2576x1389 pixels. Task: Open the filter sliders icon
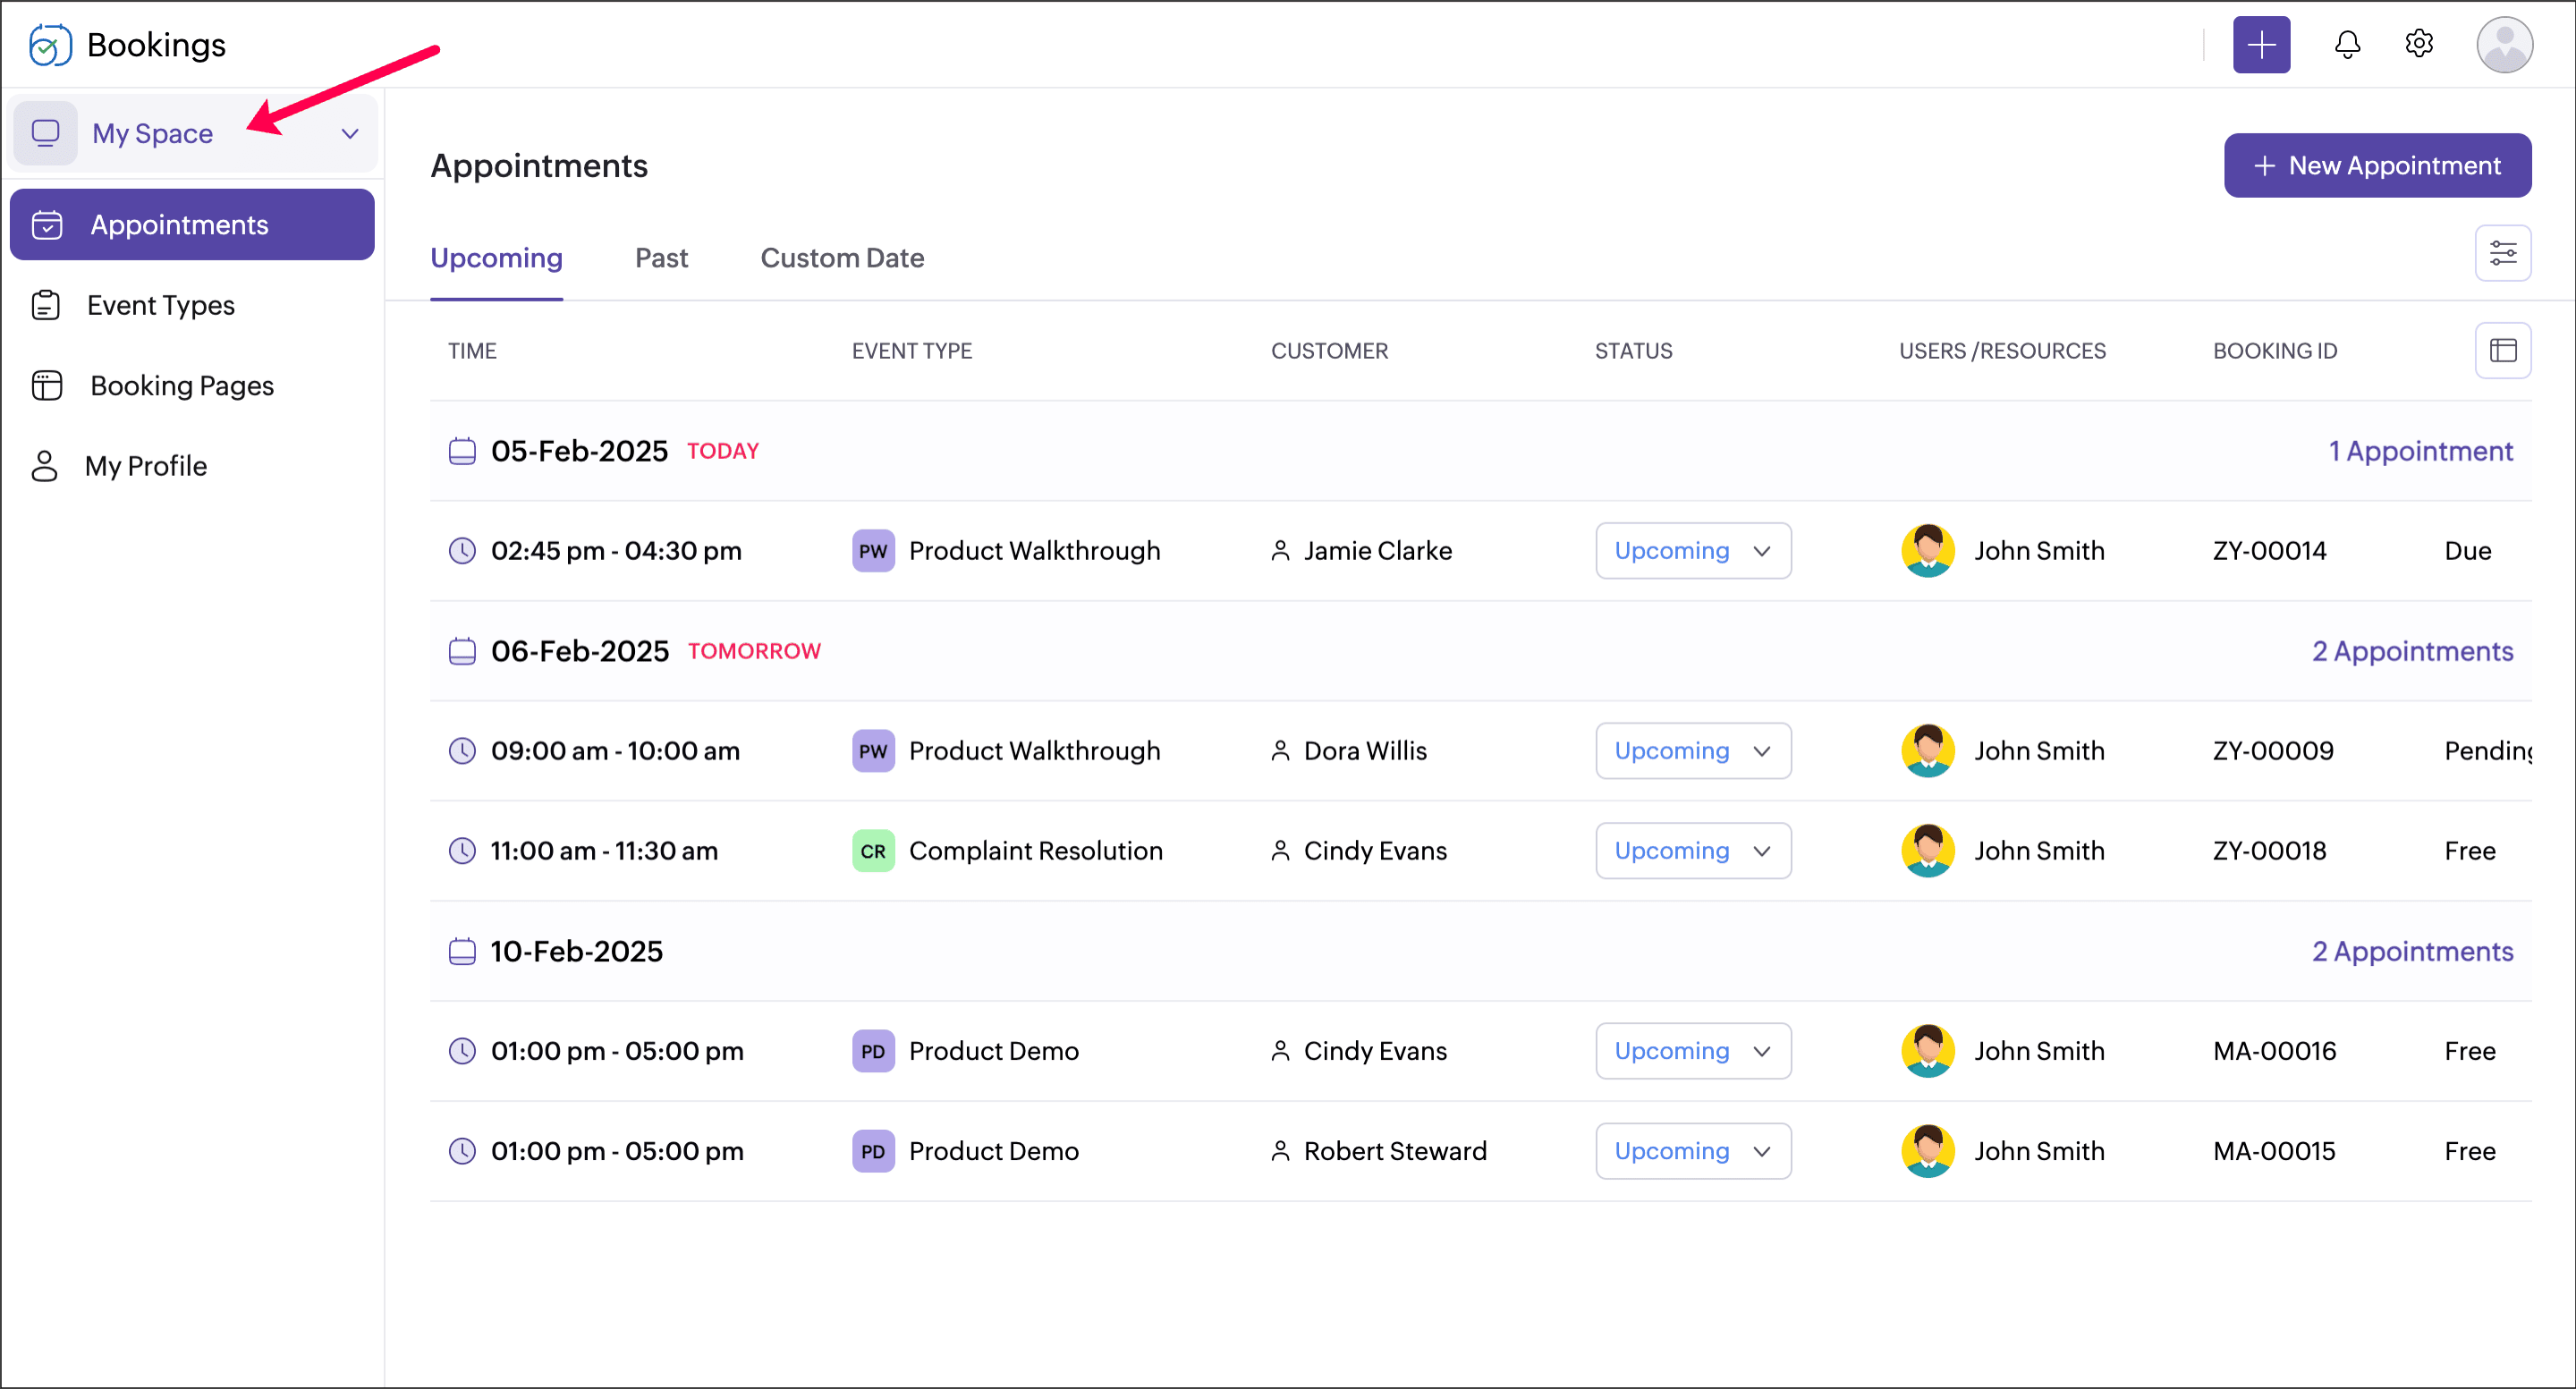(x=2503, y=253)
